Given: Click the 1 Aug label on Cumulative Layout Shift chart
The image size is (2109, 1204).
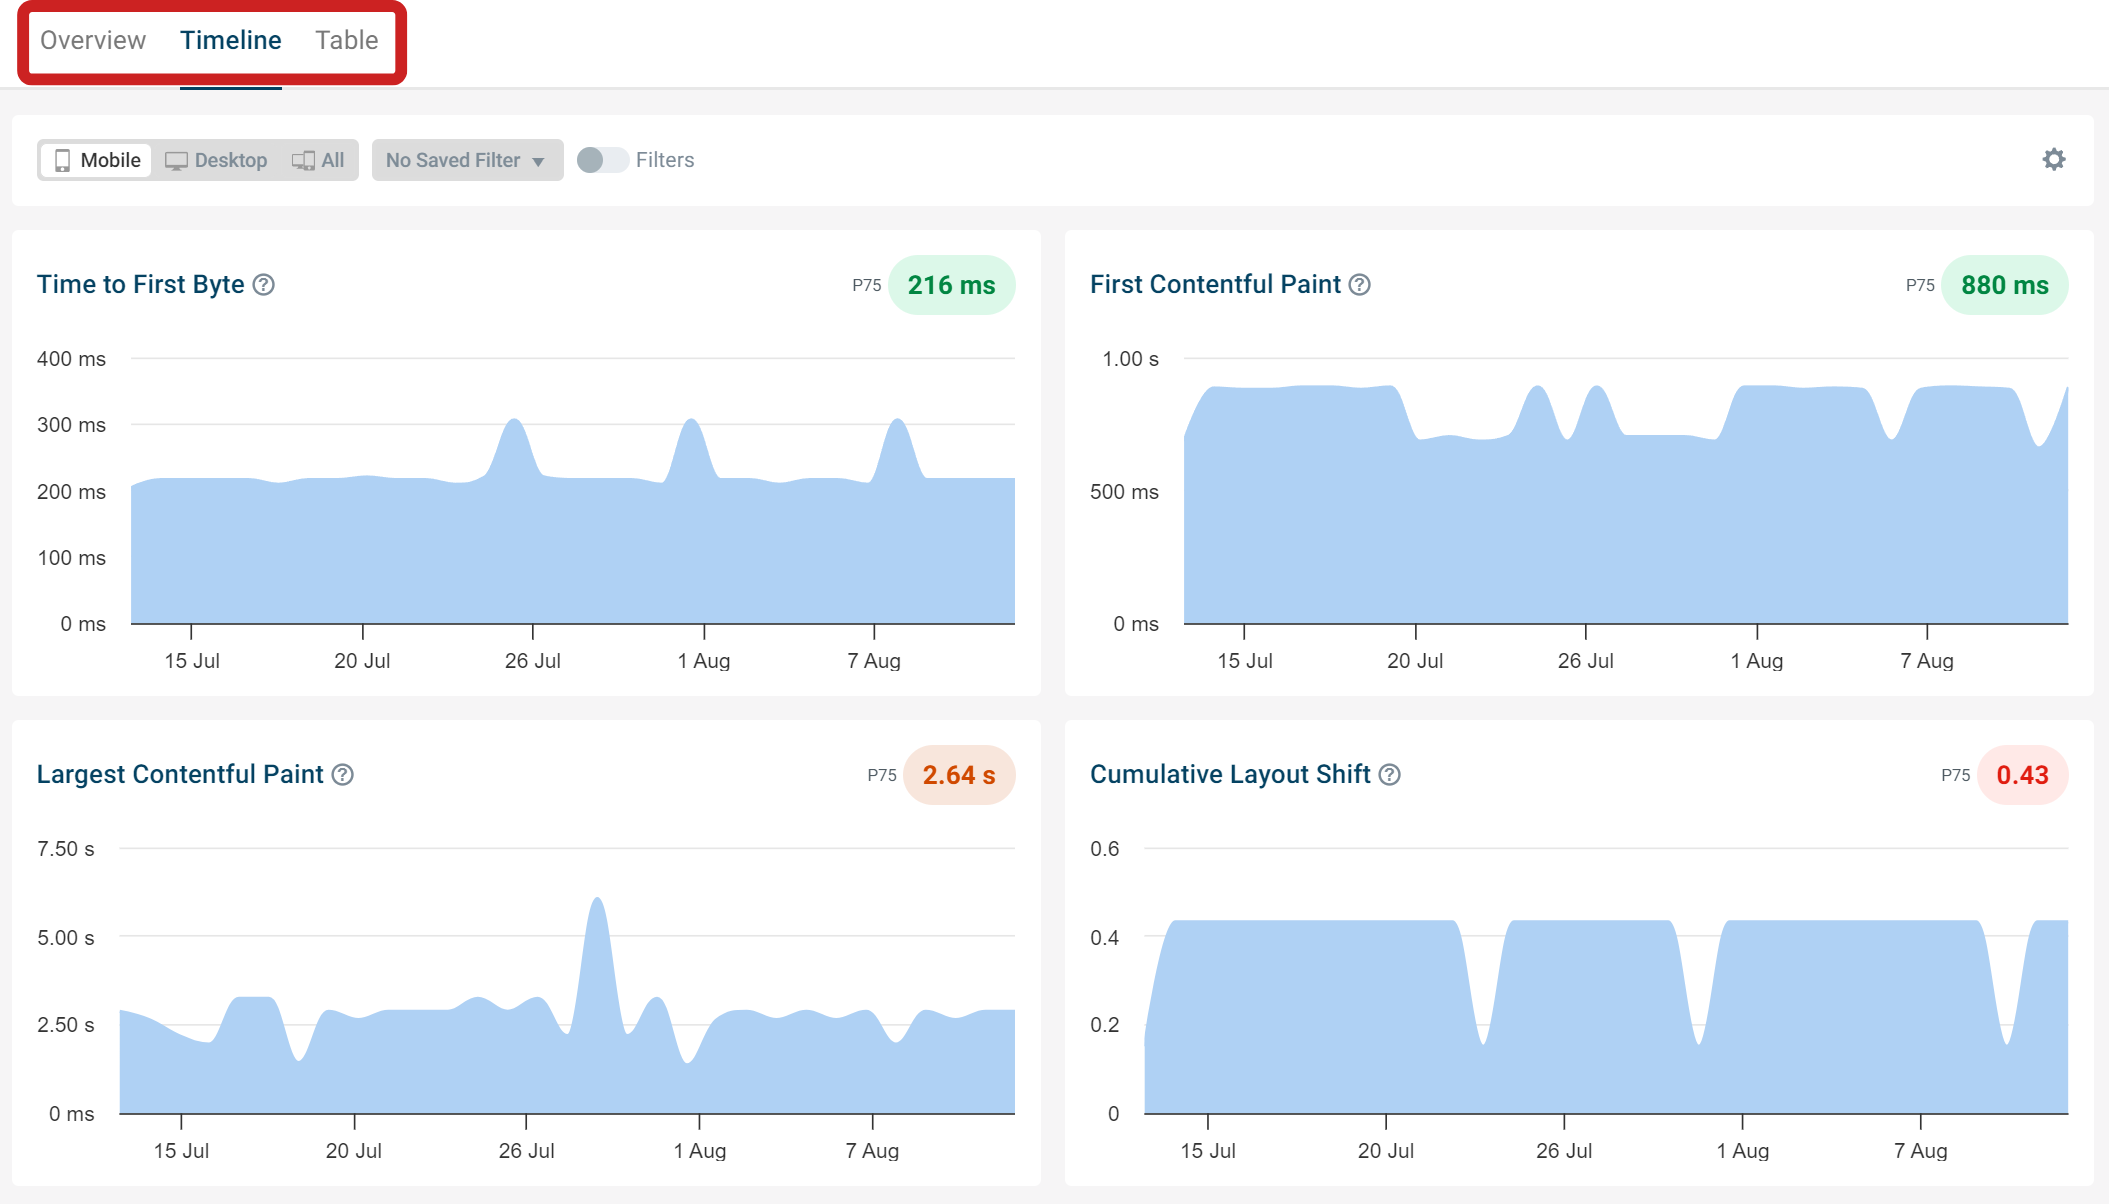Looking at the screenshot, I should (1743, 1151).
